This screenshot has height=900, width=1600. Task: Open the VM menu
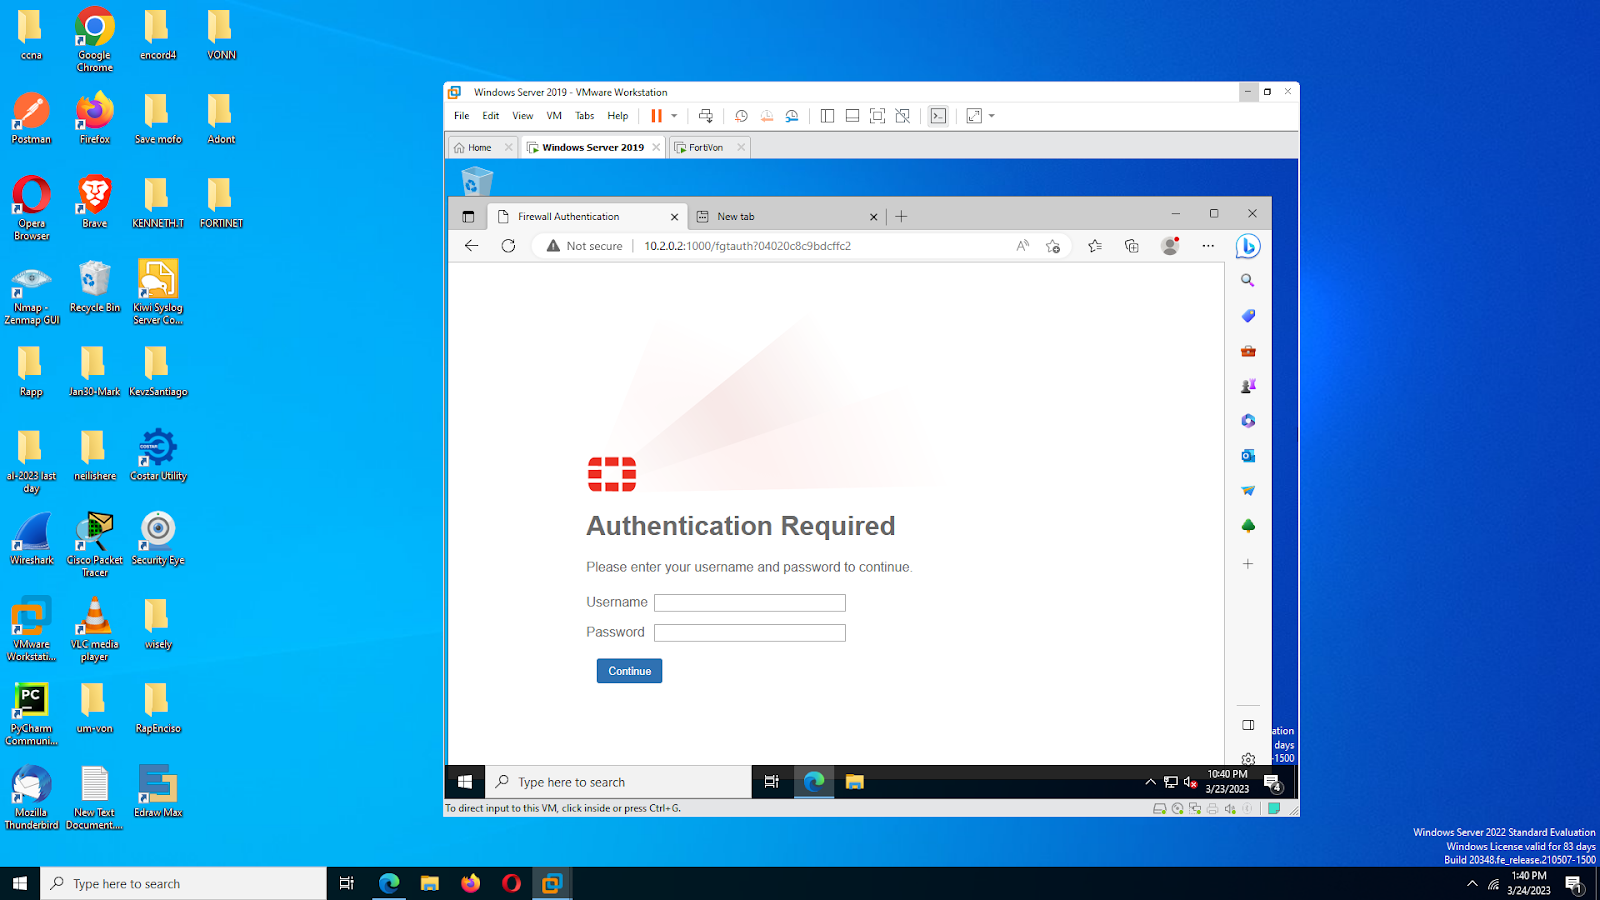coord(554,116)
